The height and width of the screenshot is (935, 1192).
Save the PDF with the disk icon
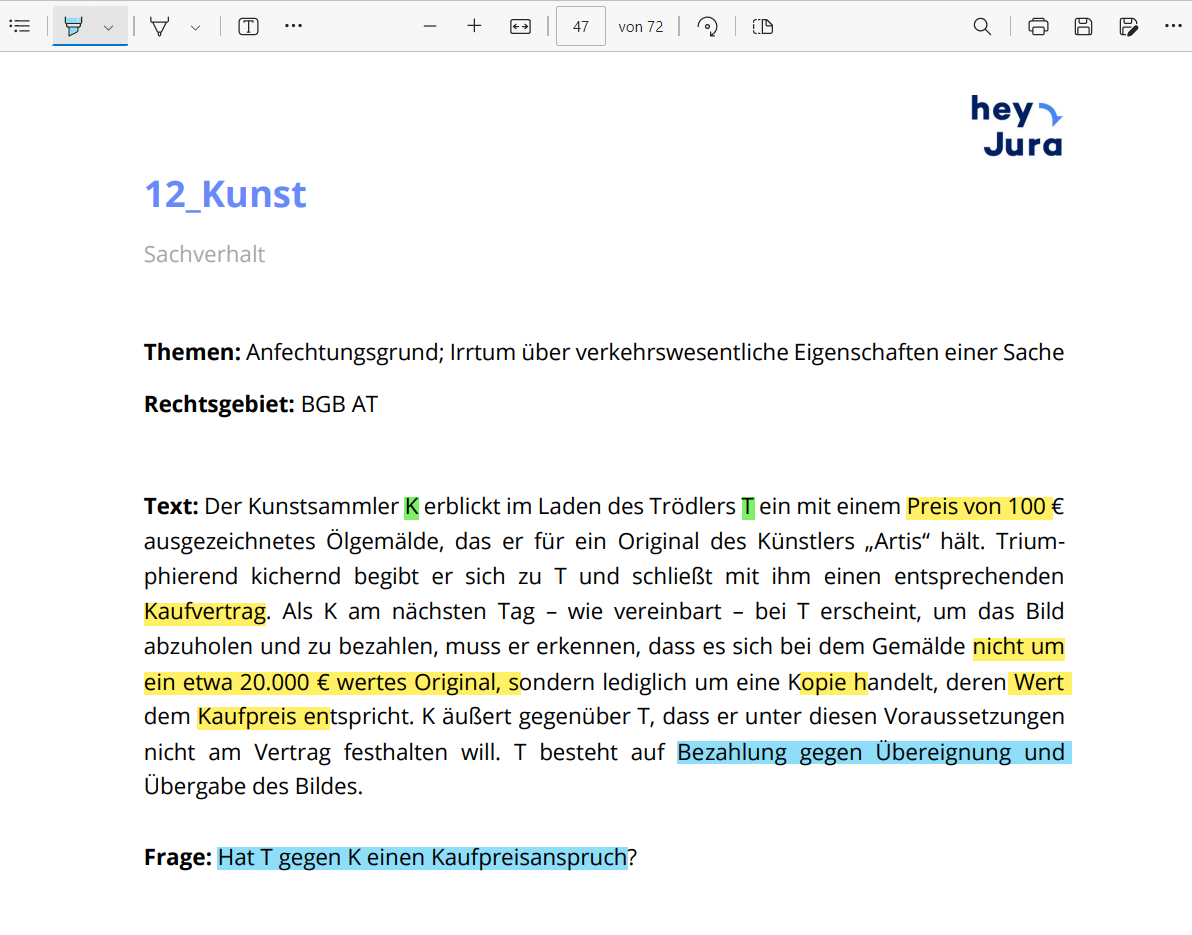pyautogui.click(x=1083, y=27)
